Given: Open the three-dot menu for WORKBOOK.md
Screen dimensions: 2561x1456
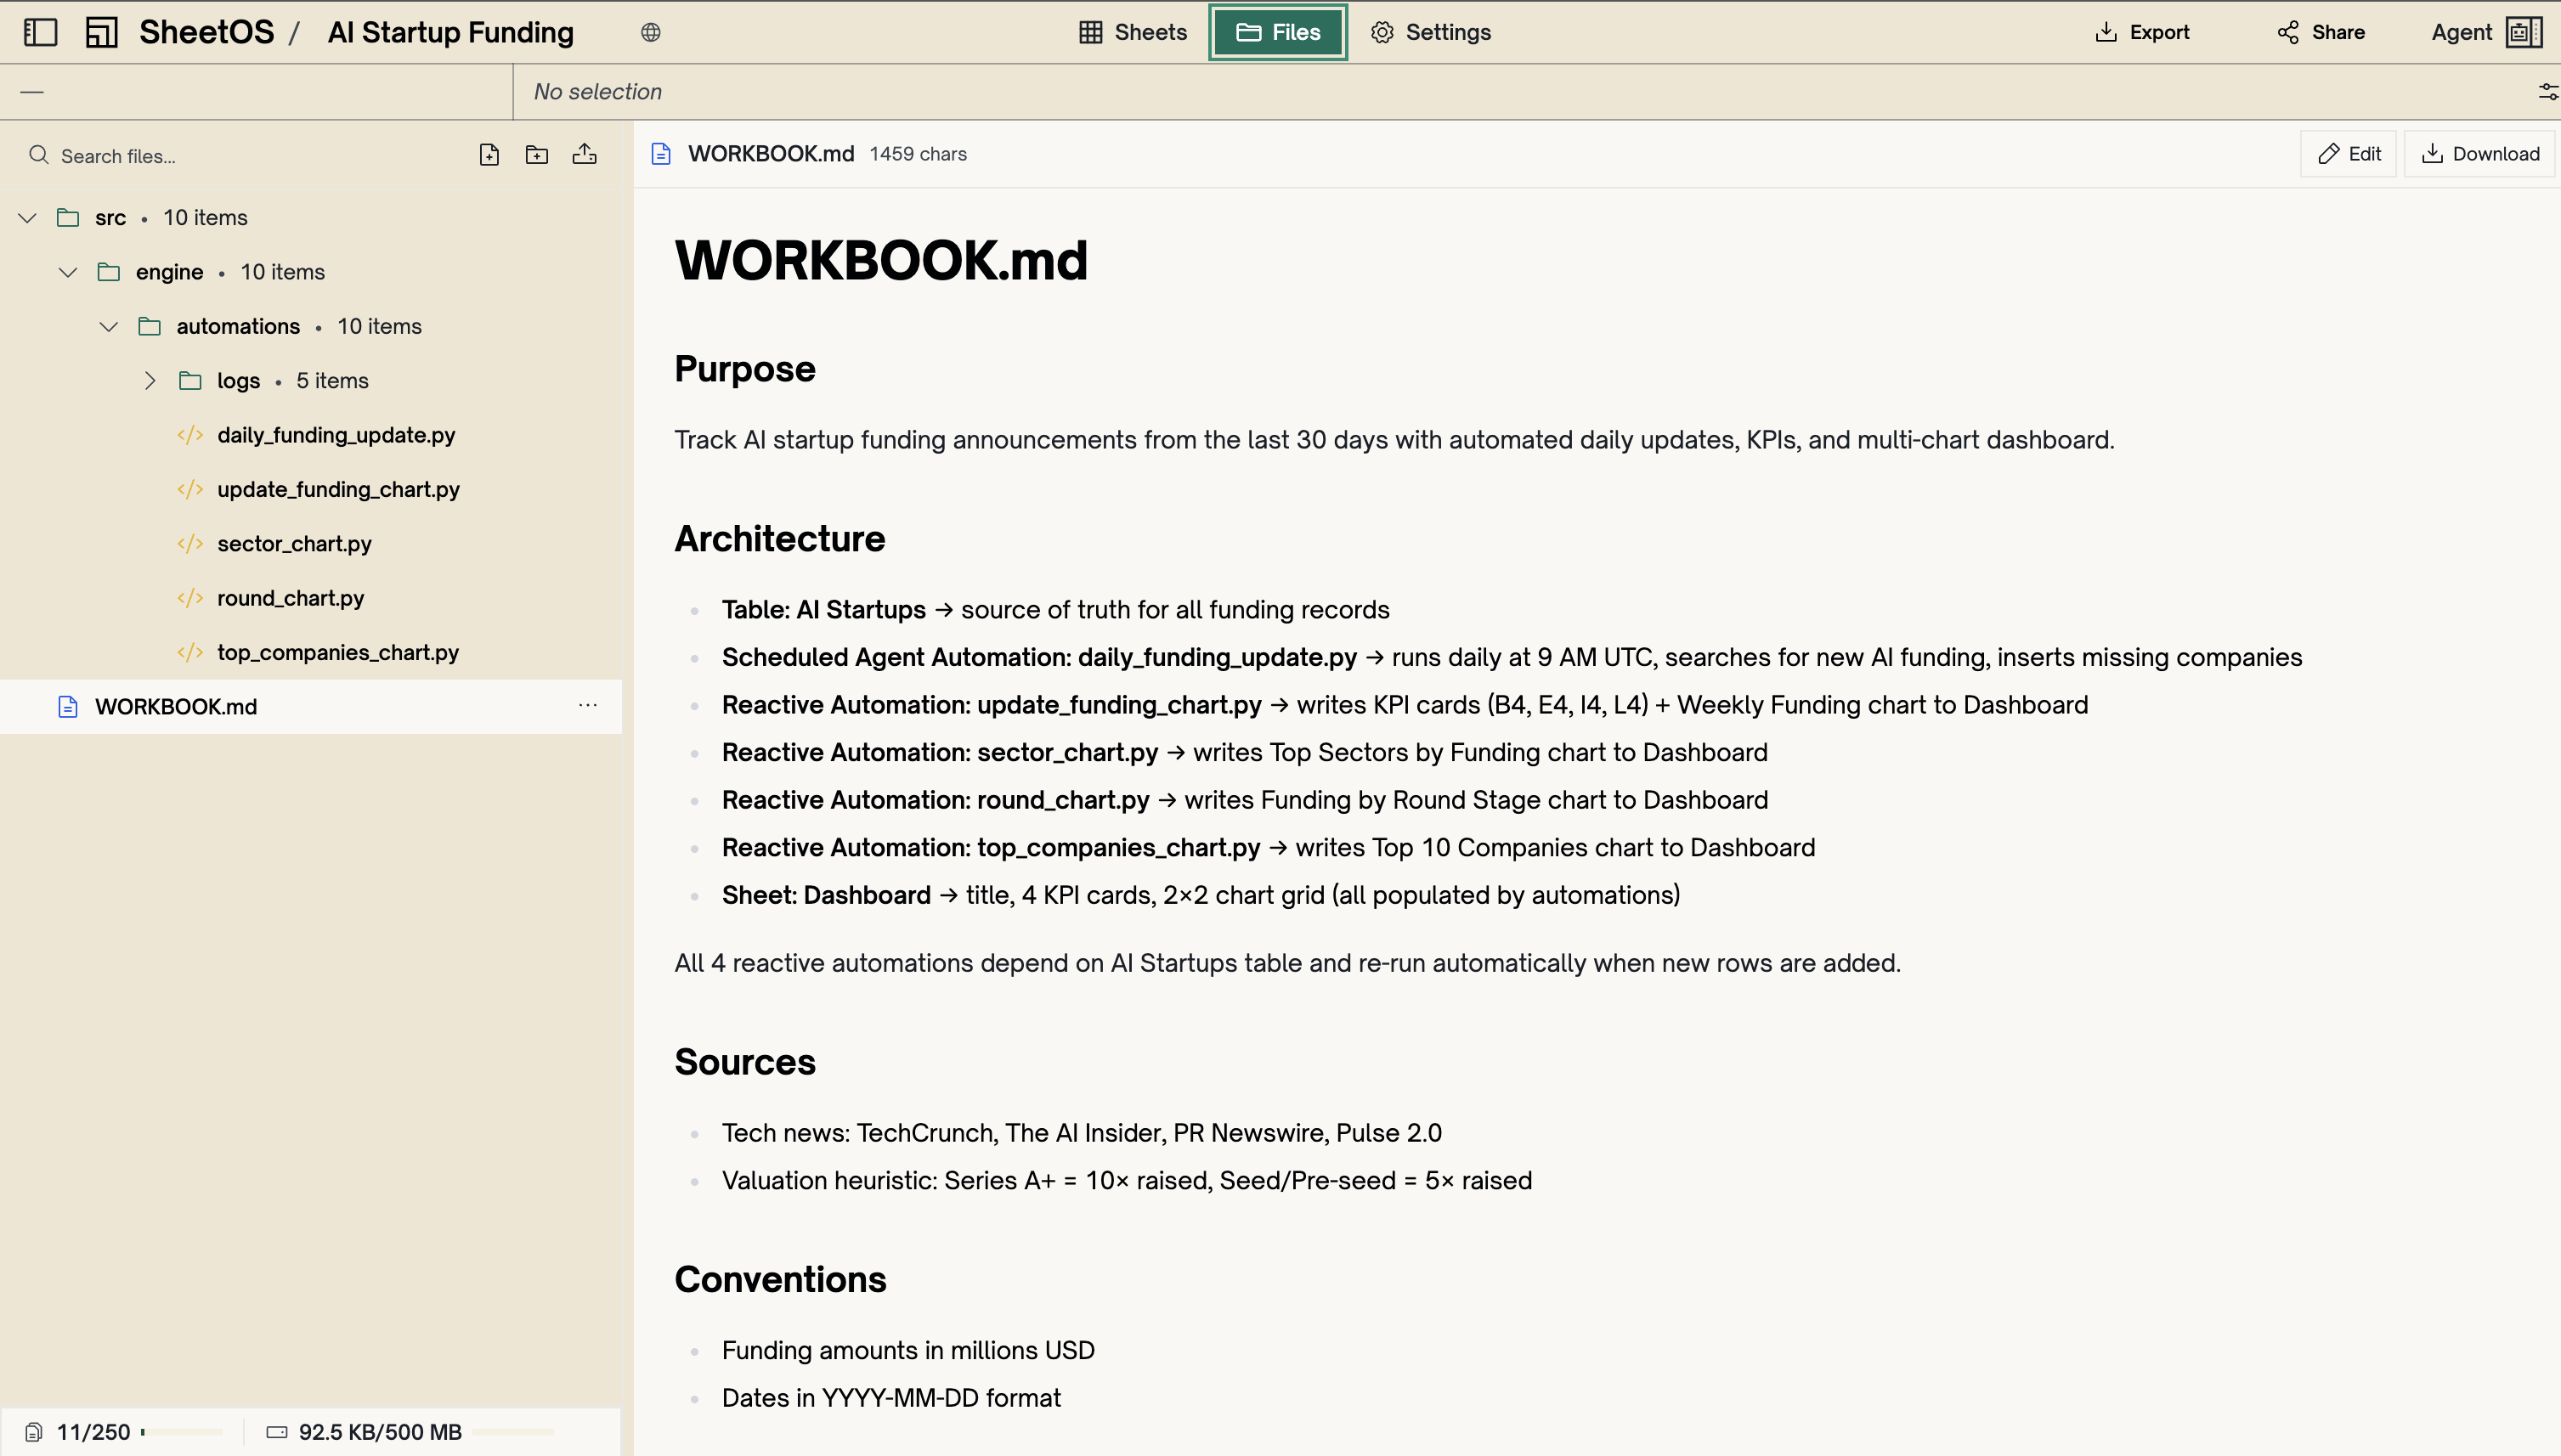Looking at the screenshot, I should pos(588,706).
